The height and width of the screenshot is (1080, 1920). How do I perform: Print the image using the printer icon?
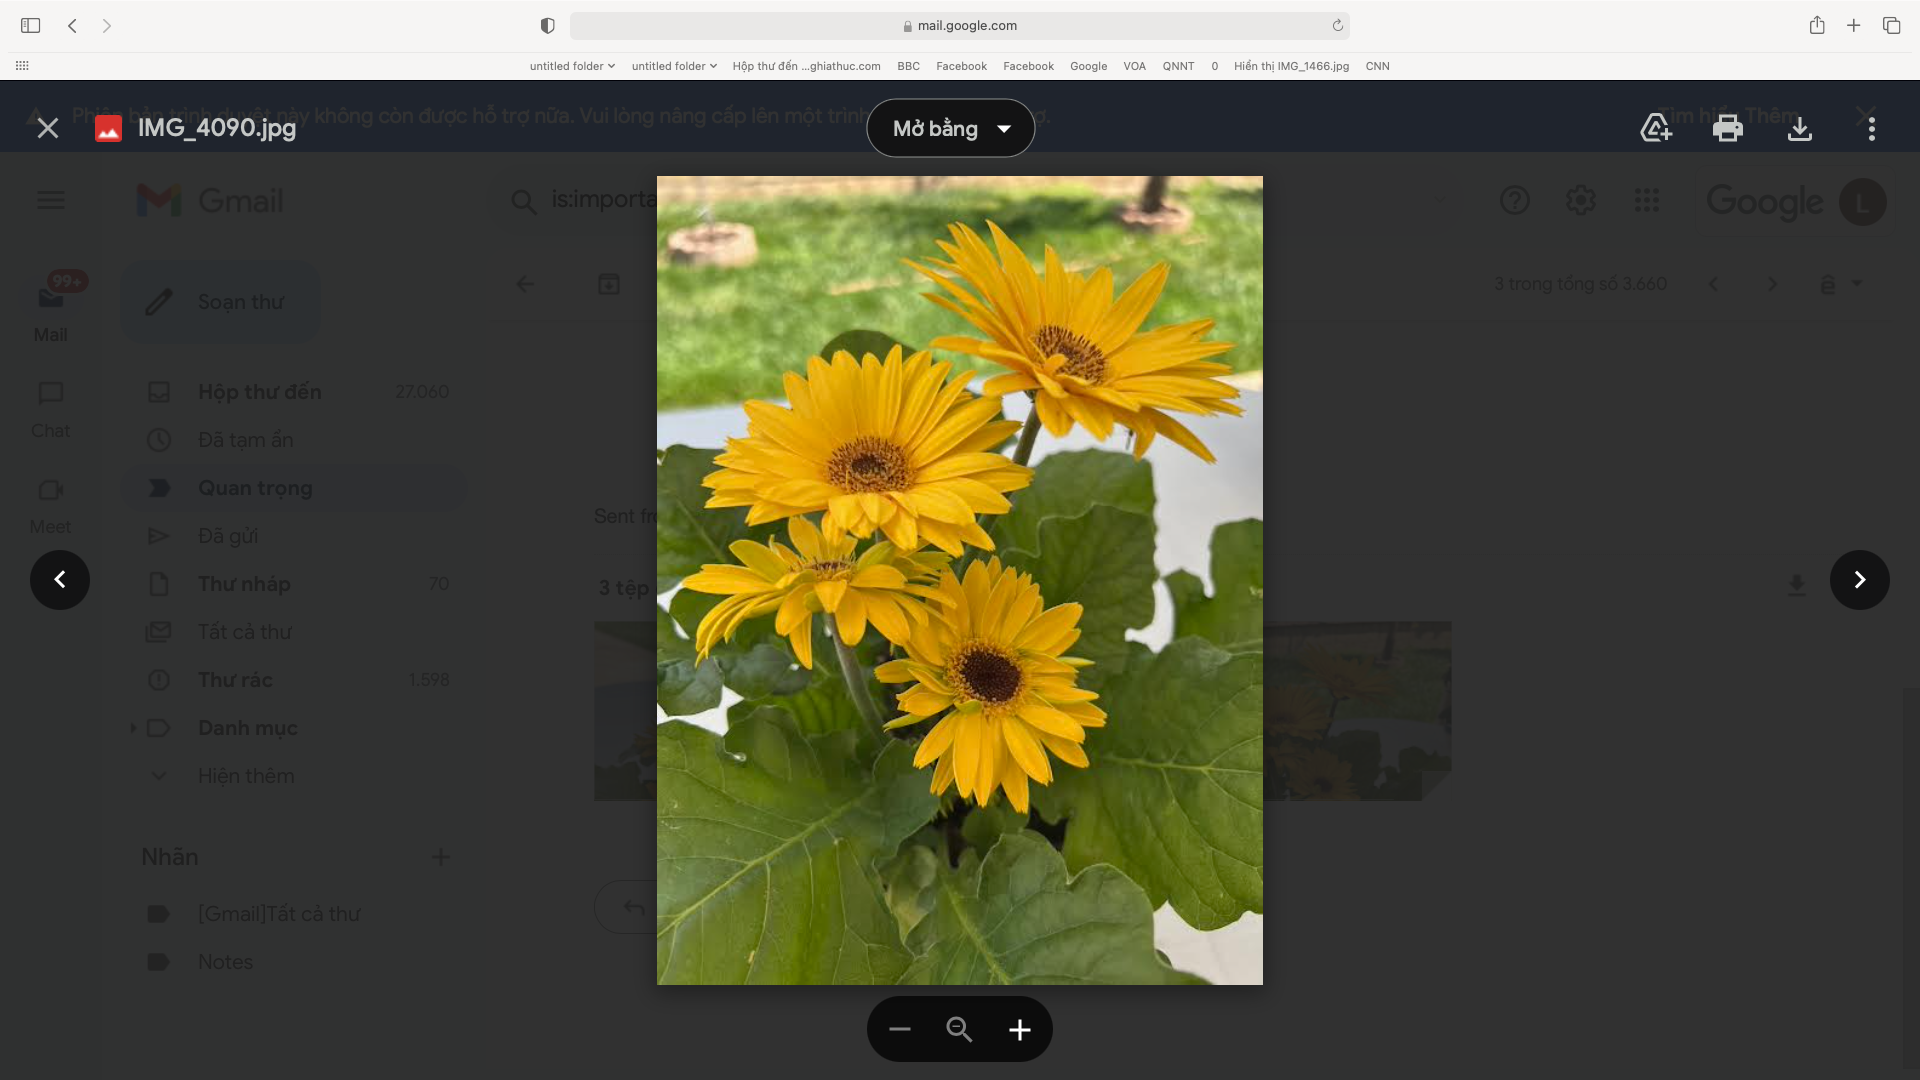pyautogui.click(x=1727, y=128)
